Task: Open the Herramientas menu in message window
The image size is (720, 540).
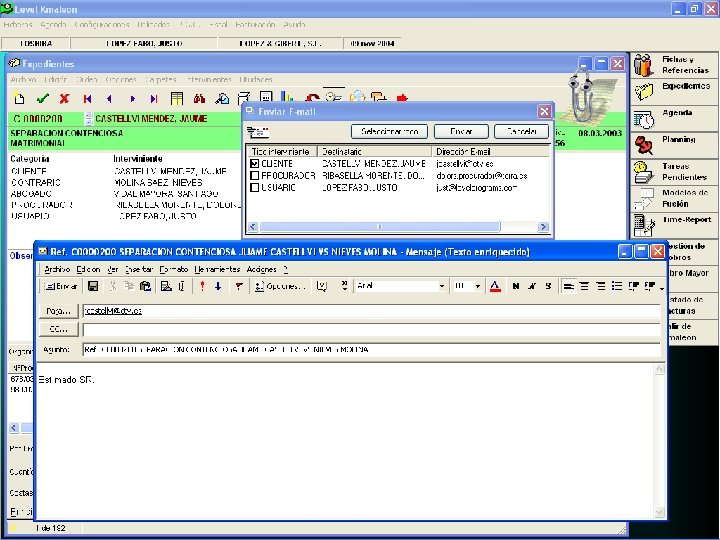Action: (x=217, y=270)
